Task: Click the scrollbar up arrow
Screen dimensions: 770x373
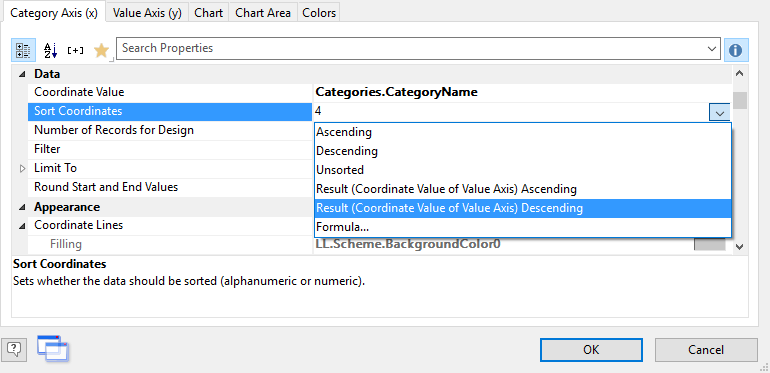Action: pyautogui.click(x=740, y=74)
